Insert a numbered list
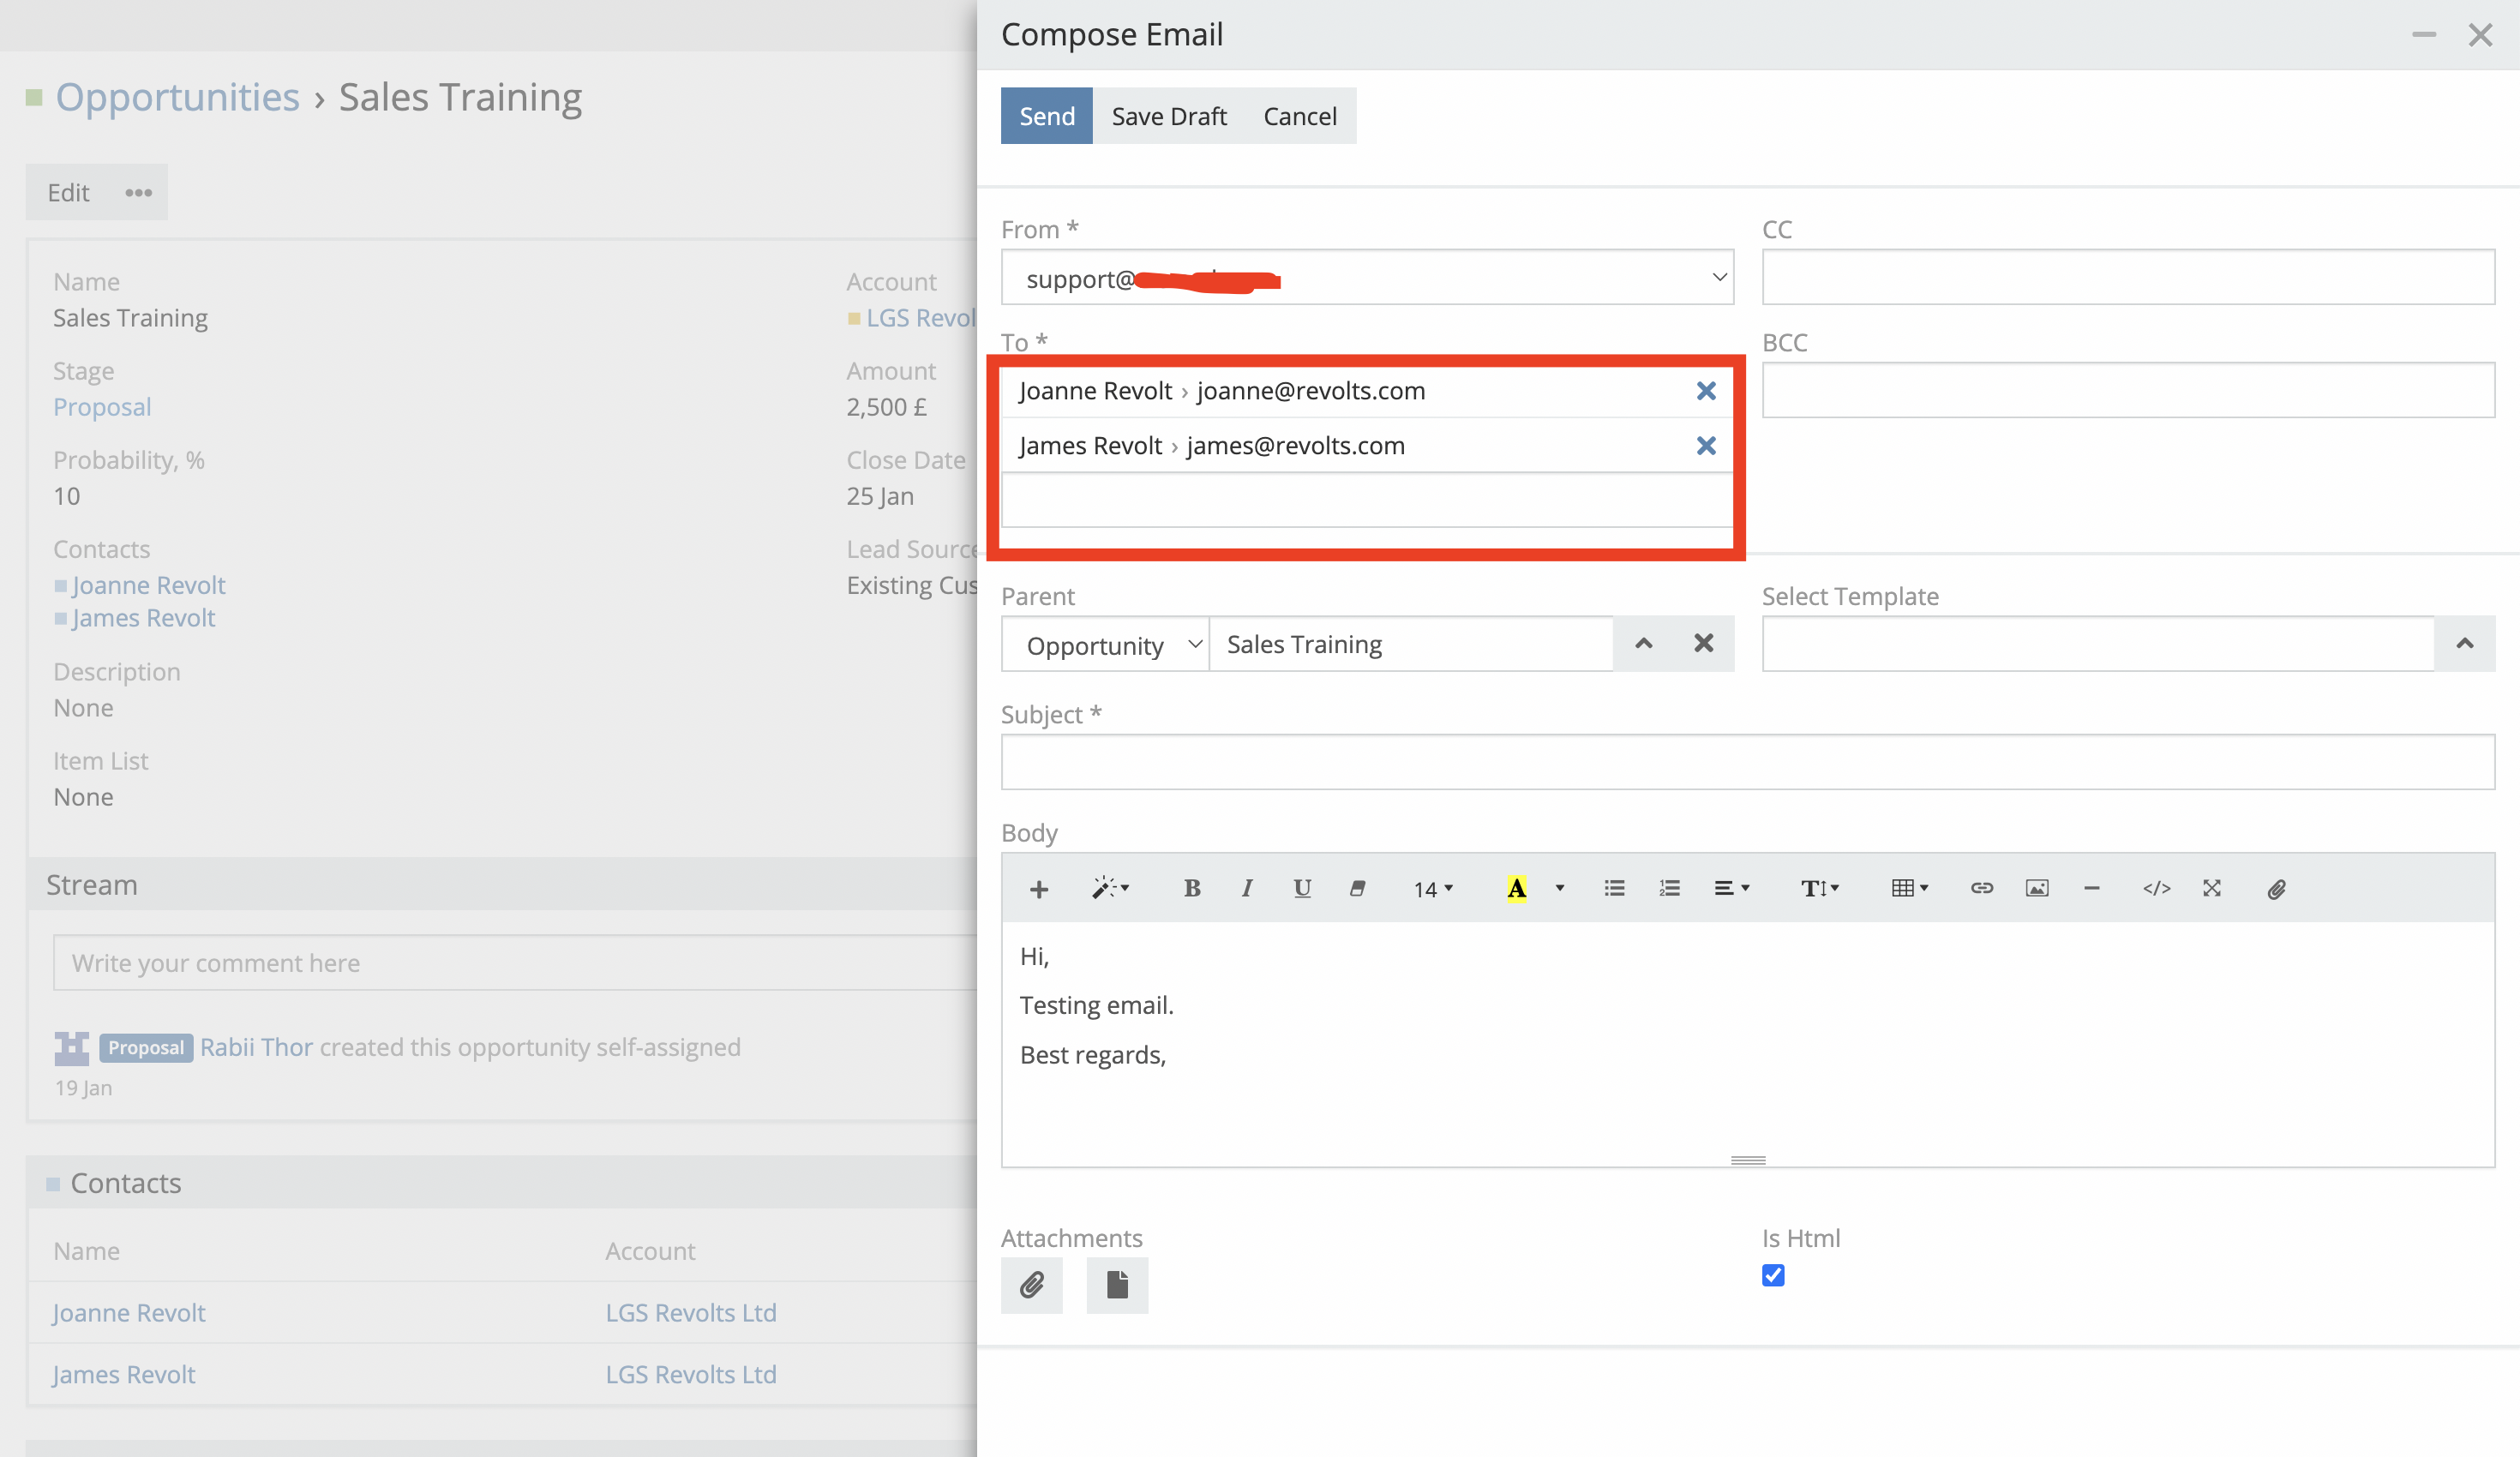Screen dimensions: 2520x1457 (1668, 888)
